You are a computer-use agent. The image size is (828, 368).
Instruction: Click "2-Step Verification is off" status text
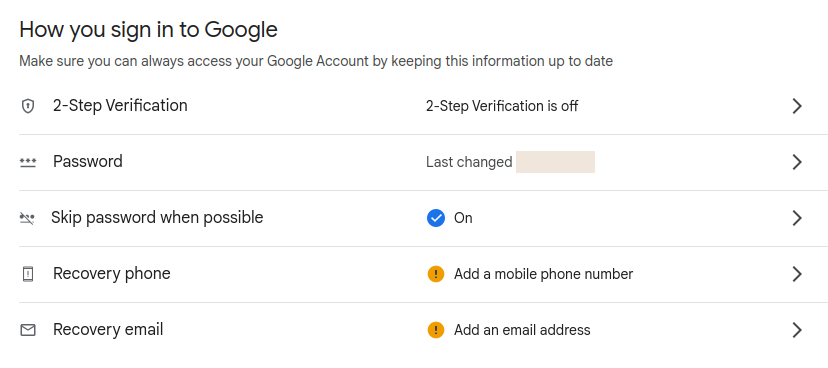(x=502, y=106)
